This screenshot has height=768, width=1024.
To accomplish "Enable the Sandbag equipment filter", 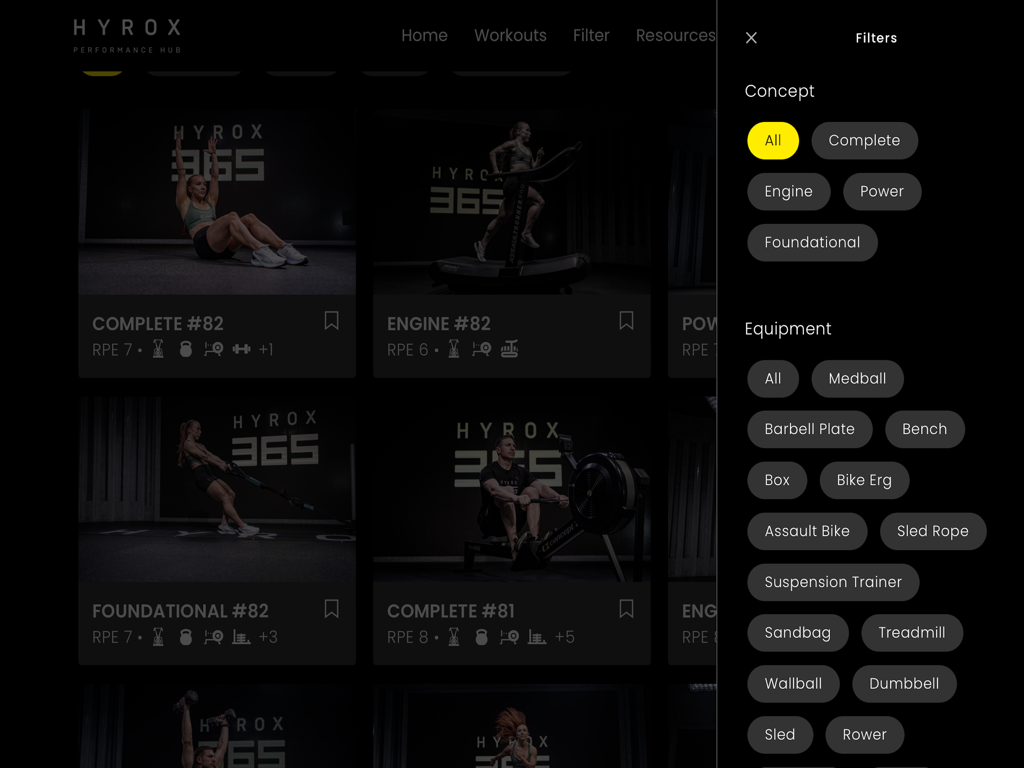I will coord(797,633).
